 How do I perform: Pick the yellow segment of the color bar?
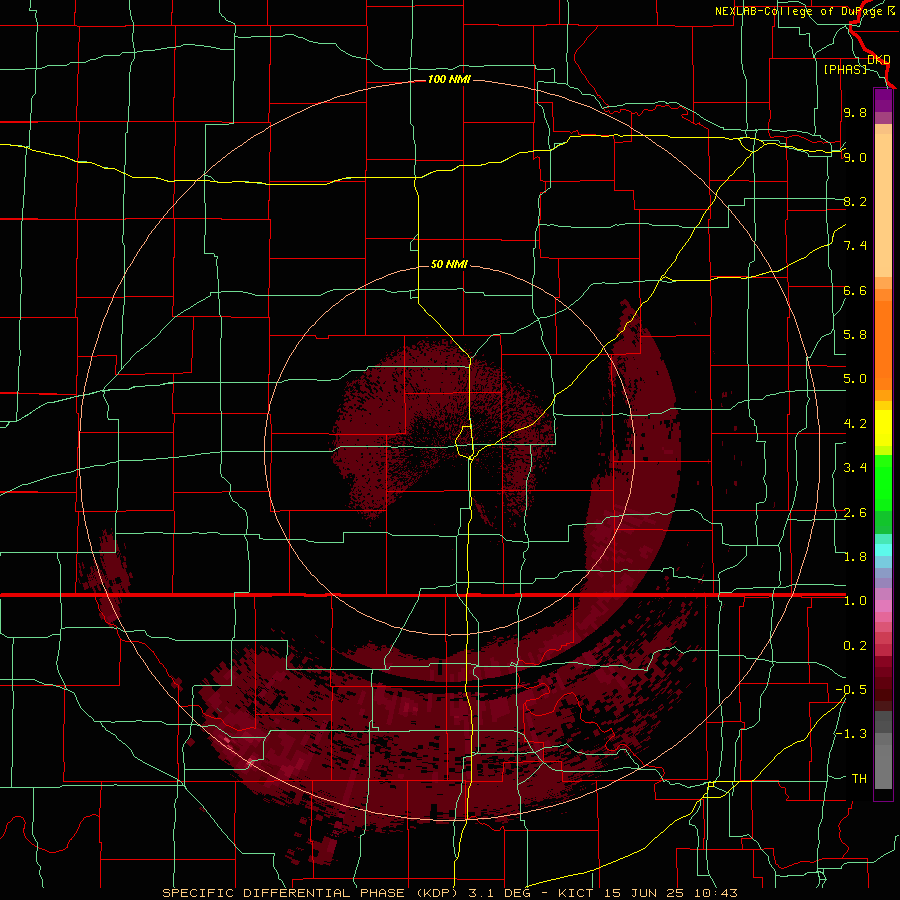pyautogui.click(x=883, y=428)
